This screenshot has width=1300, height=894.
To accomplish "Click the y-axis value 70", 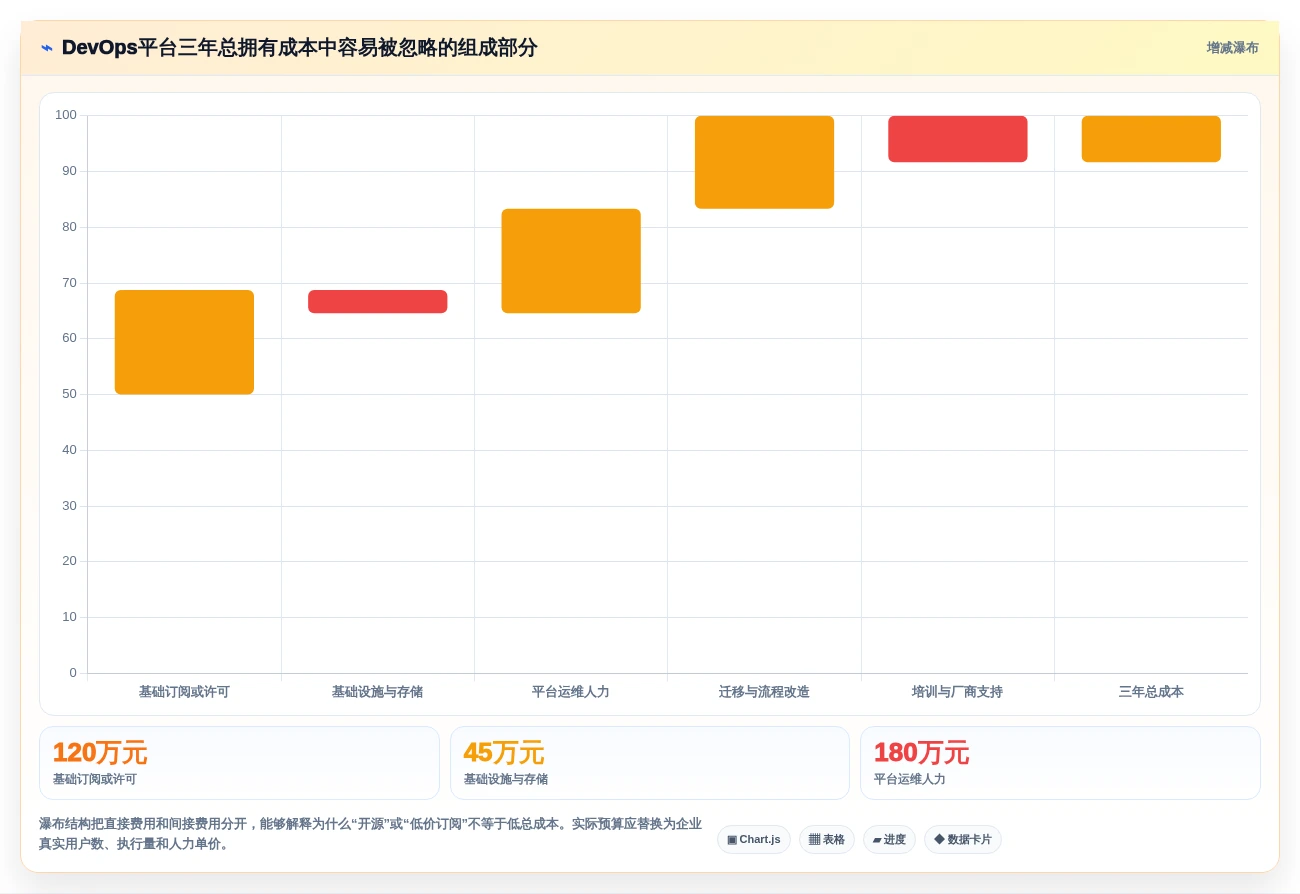I will tap(69, 283).
